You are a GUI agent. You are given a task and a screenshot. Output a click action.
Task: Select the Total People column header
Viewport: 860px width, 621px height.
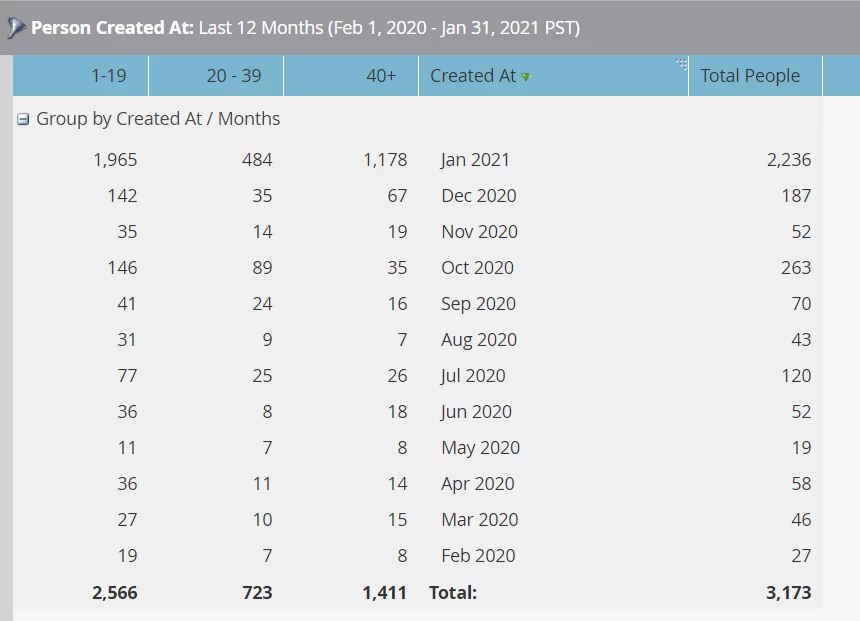pos(755,75)
